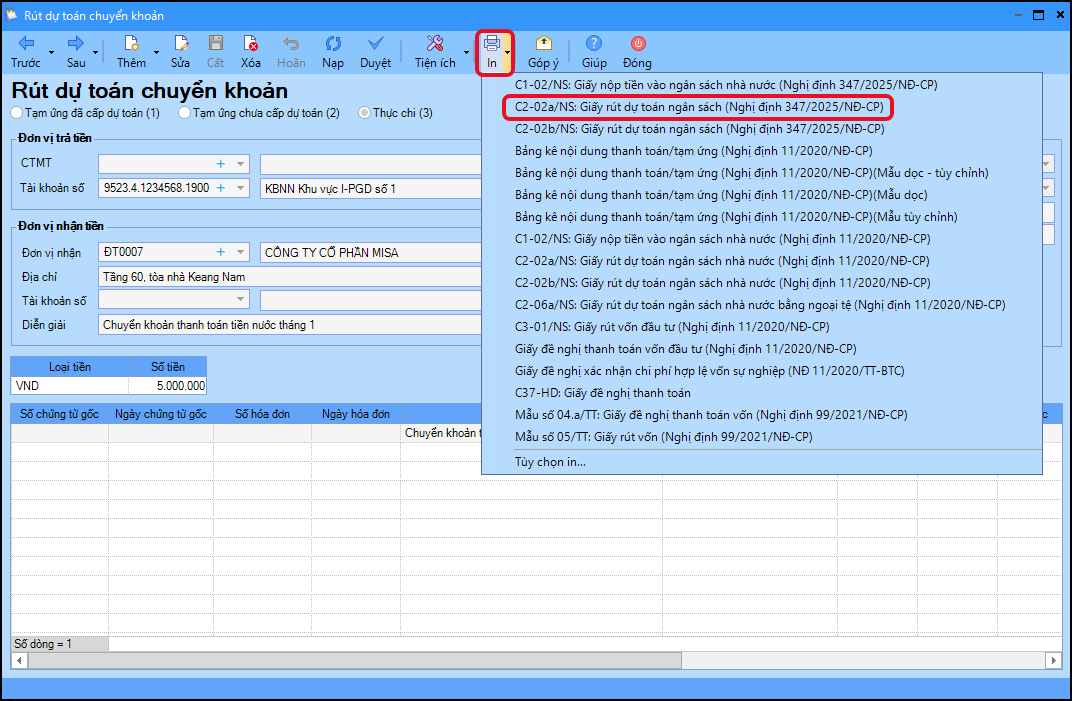This screenshot has width=1072, height=701.
Task: Click the CÔNG TY CỔ PHẦN MISA field
Action: (371, 252)
